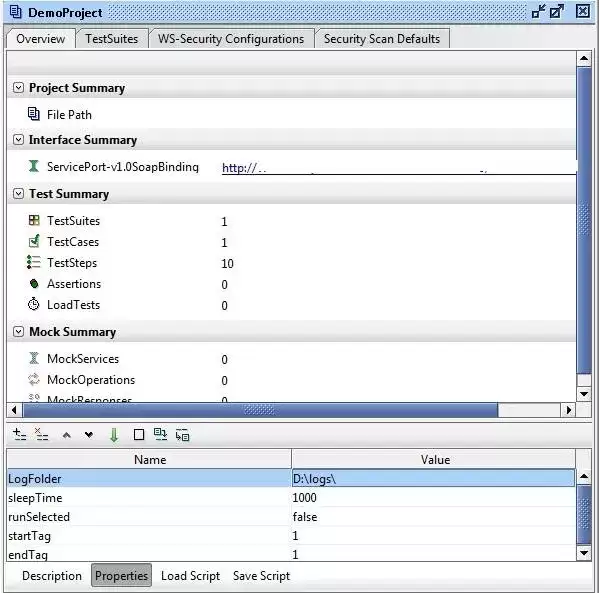Screen dimensions: 599x593
Task: Click the overview horizontal scrollbar thumb
Action: tap(261, 410)
